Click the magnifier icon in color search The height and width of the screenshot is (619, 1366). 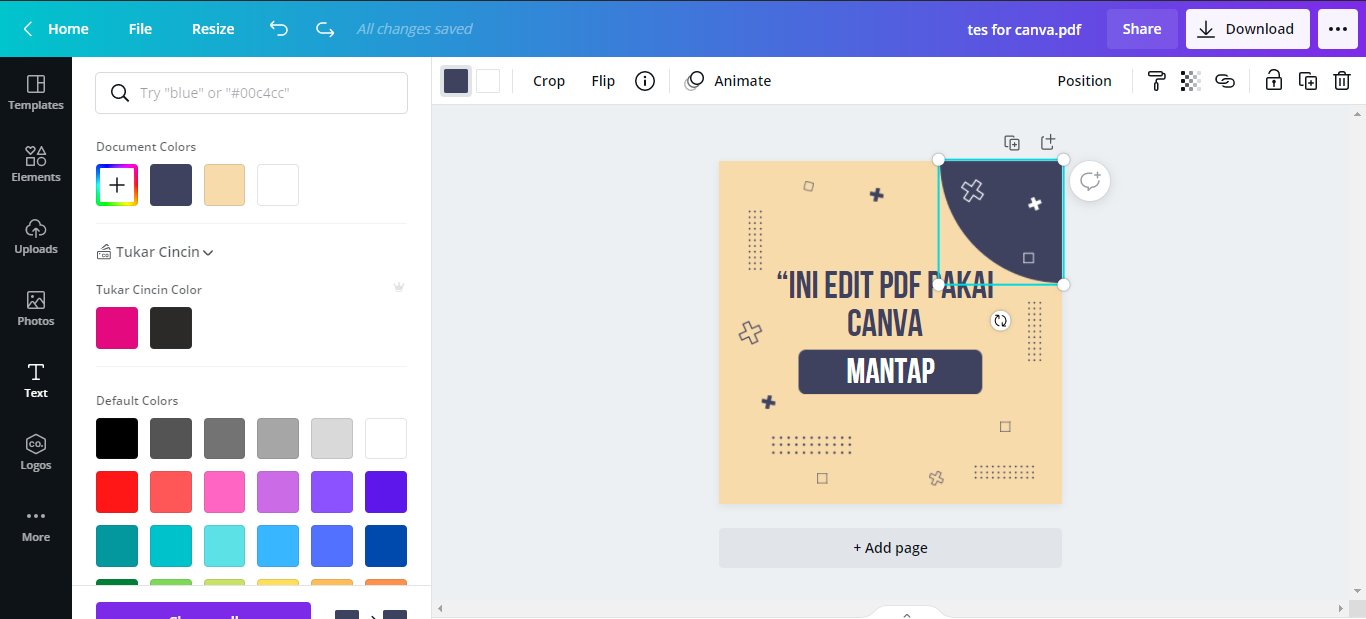tap(120, 93)
